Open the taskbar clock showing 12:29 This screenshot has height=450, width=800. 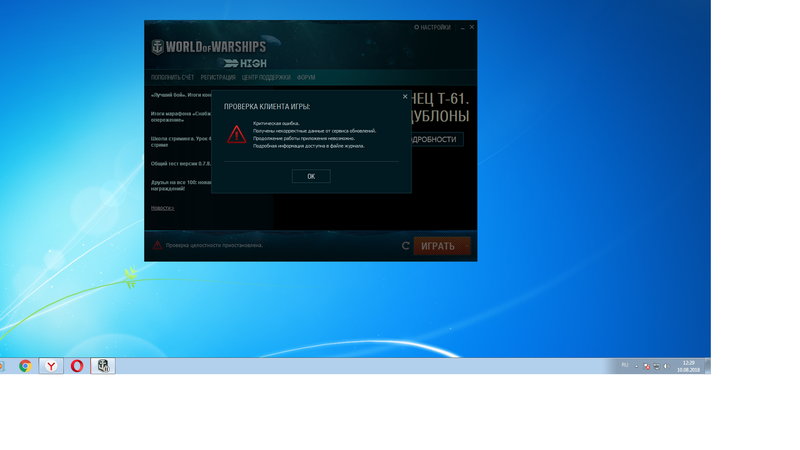tap(688, 366)
